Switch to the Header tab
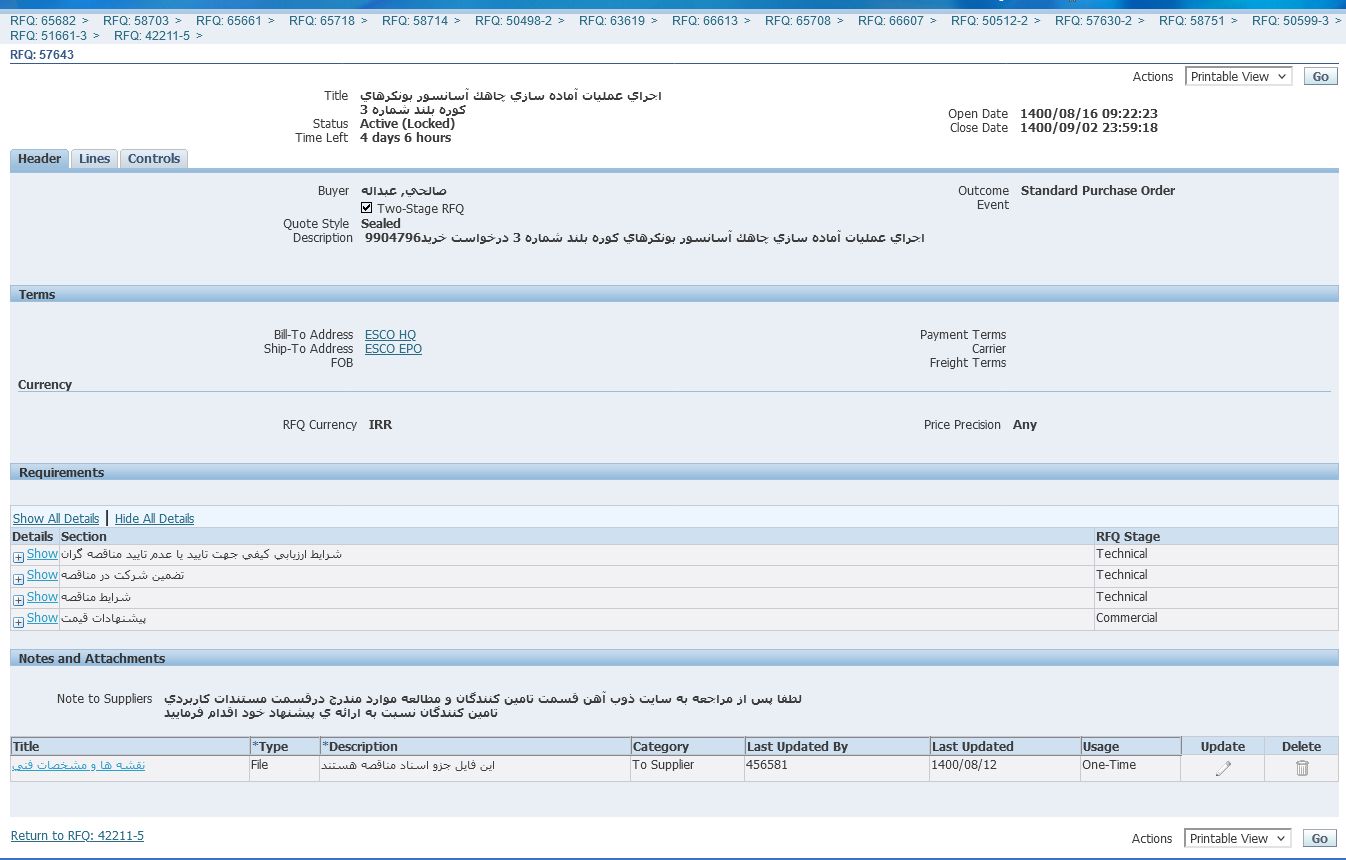 39,159
